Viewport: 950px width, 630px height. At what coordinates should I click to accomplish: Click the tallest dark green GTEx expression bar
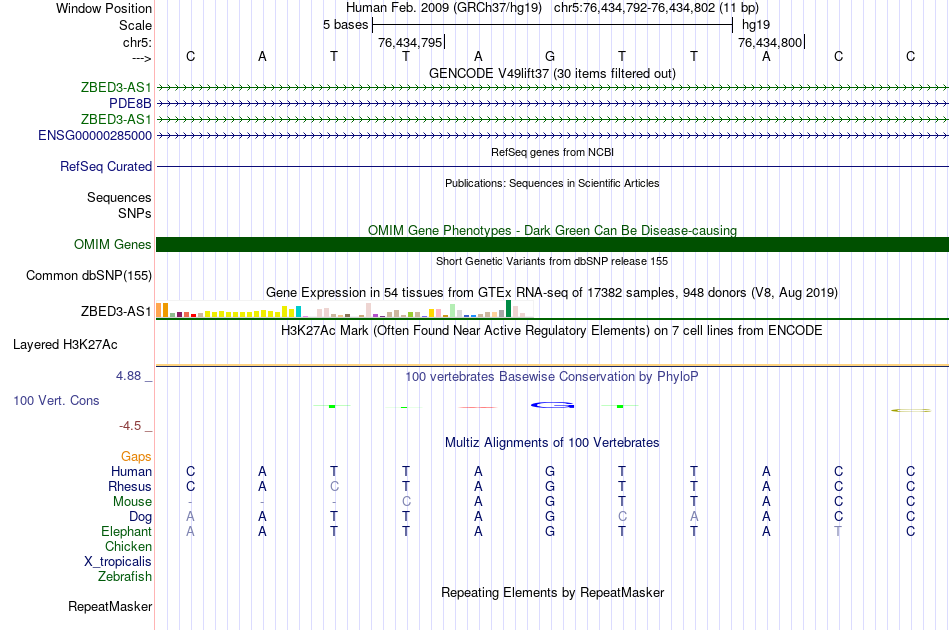(x=508, y=308)
